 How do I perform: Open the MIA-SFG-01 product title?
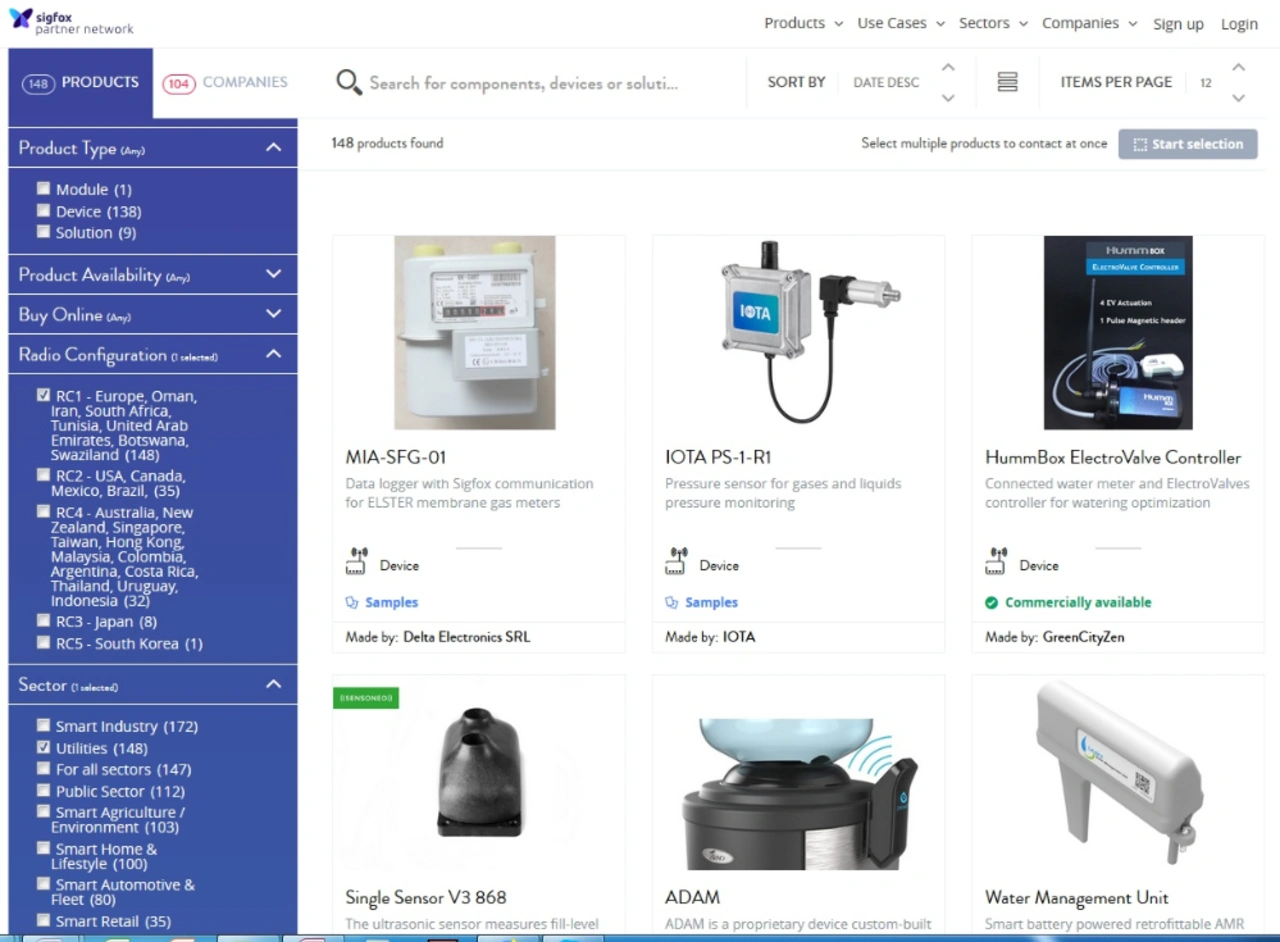[x=395, y=457]
